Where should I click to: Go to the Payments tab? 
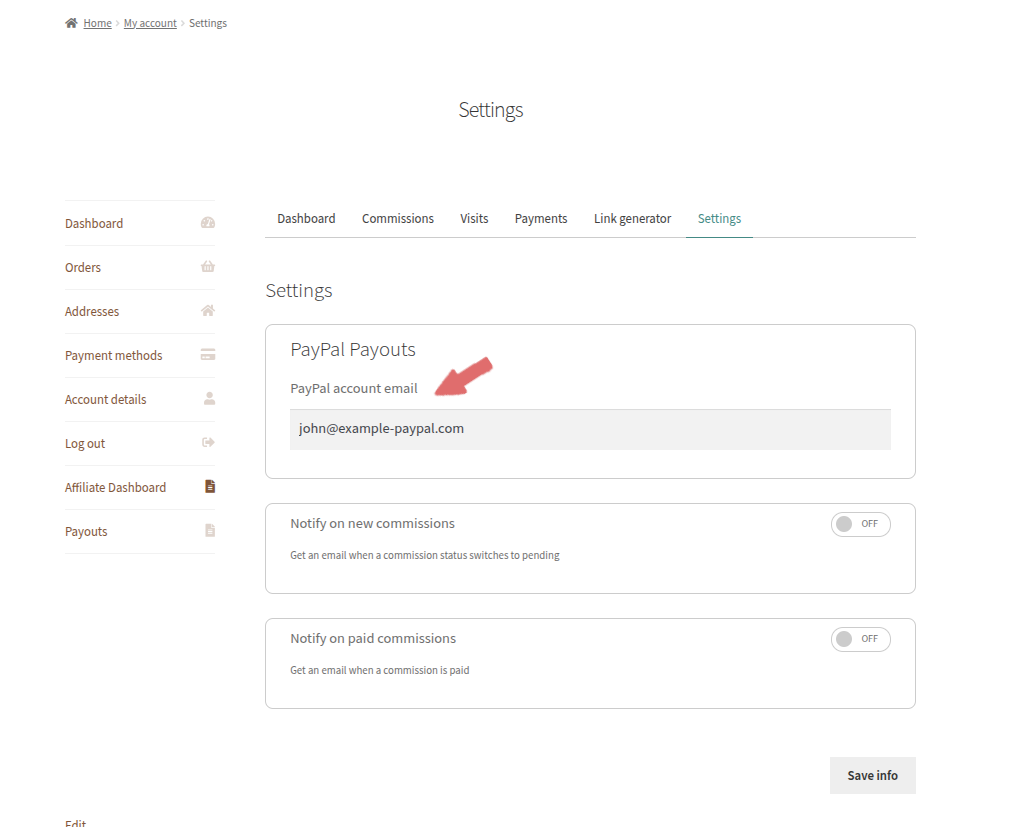pyautogui.click(x=540, y=219)
